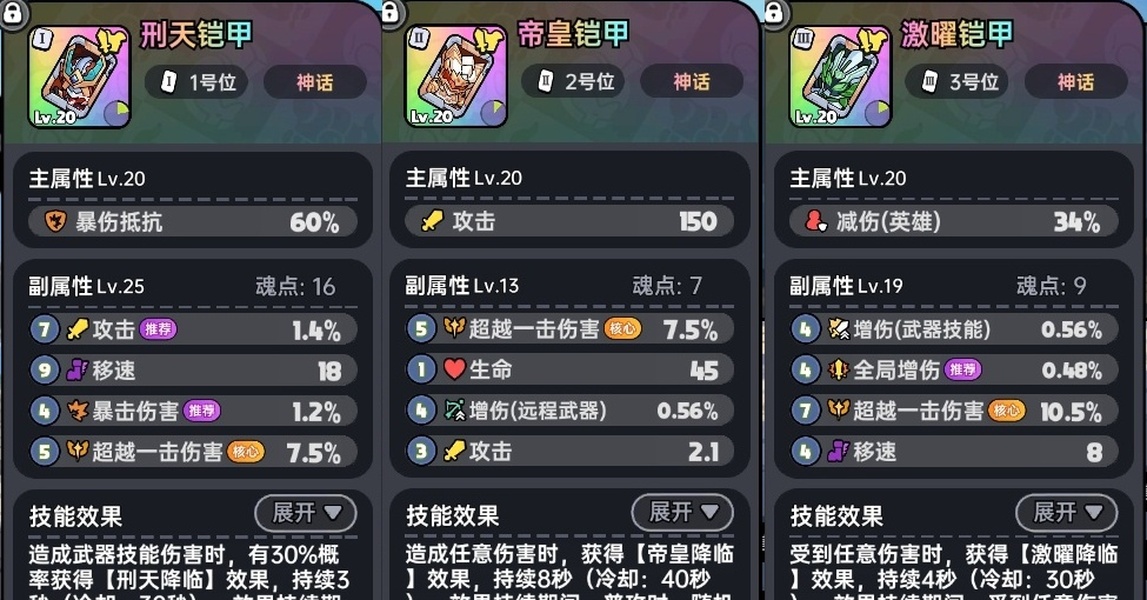Click the 生命 heart icon
1147x600 pixels.
coord(454,370)
